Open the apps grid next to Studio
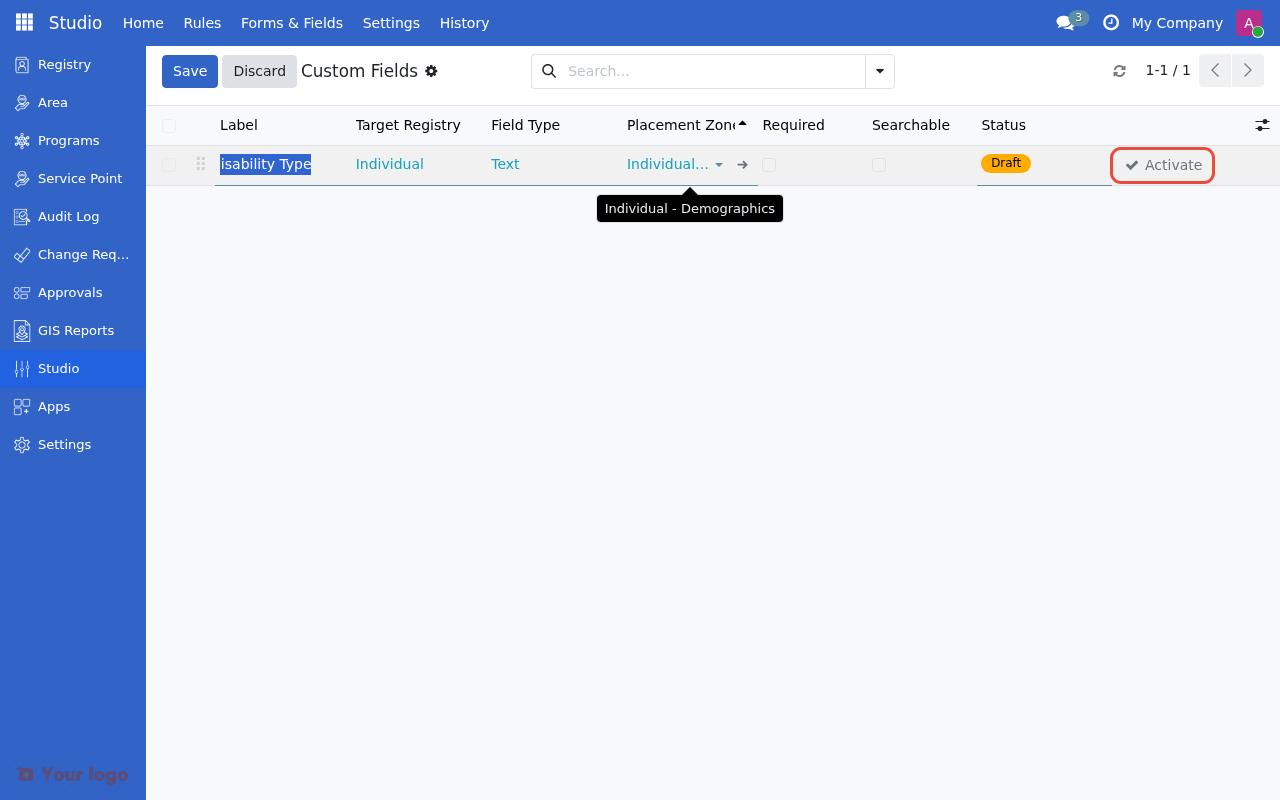Viewport: 1280px width, 800px height. point(22,22)
